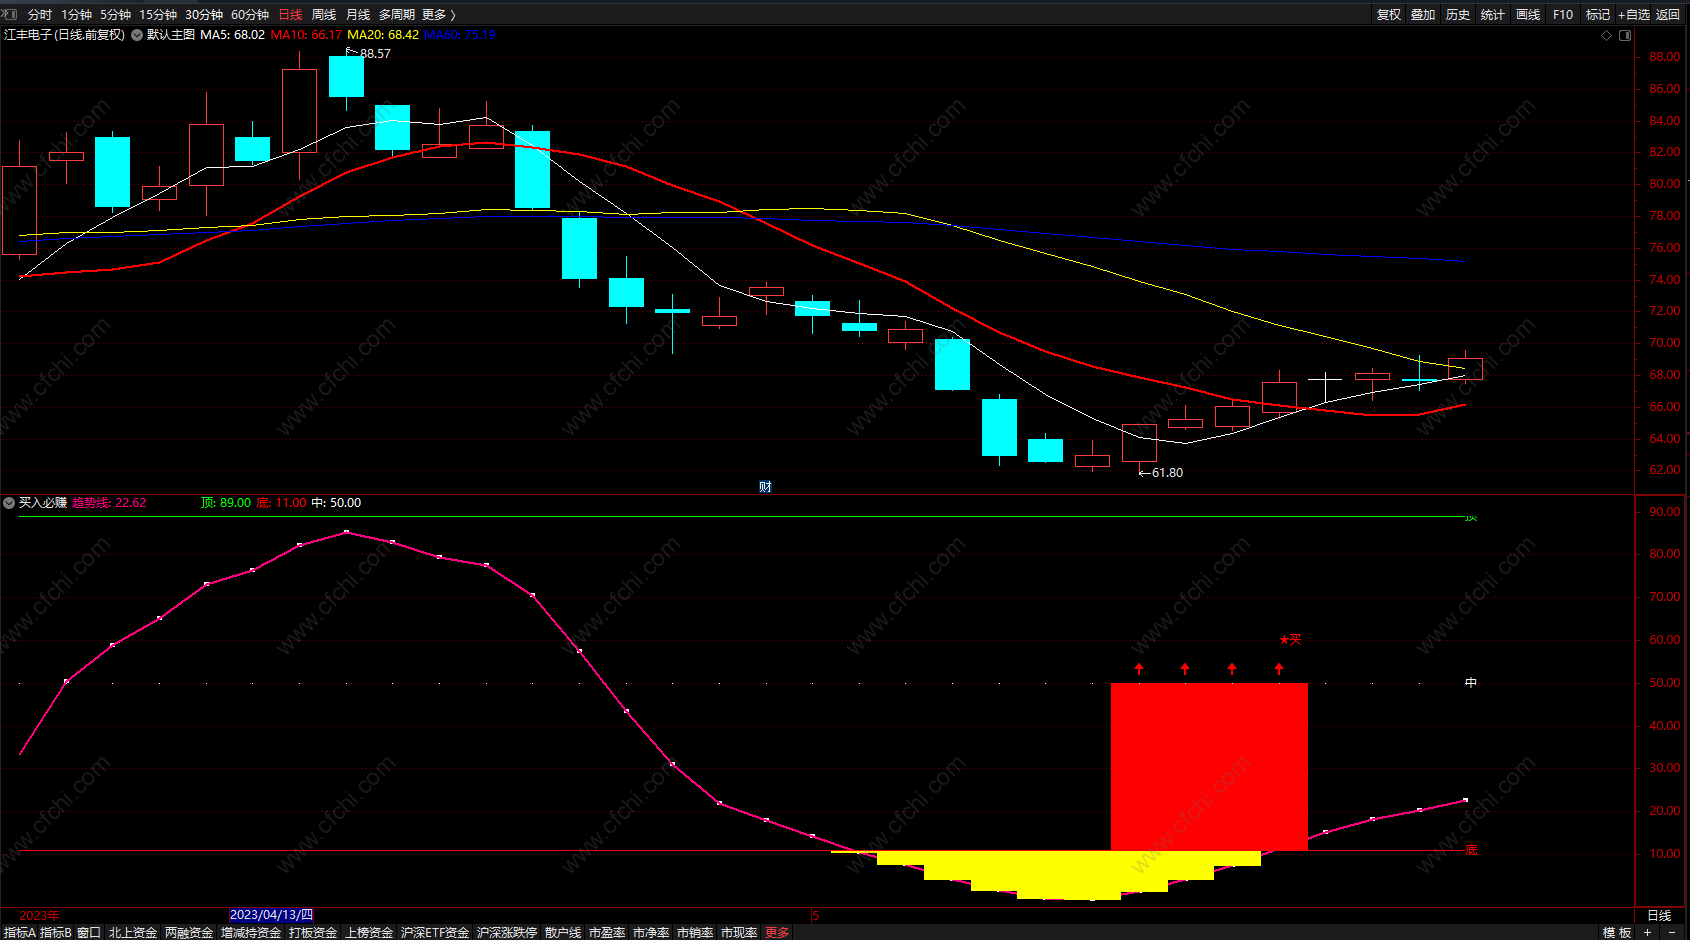Toggle the side panel icon near price axis
This screenshot has height=940, width=1690.
[x=1625, y=35]
